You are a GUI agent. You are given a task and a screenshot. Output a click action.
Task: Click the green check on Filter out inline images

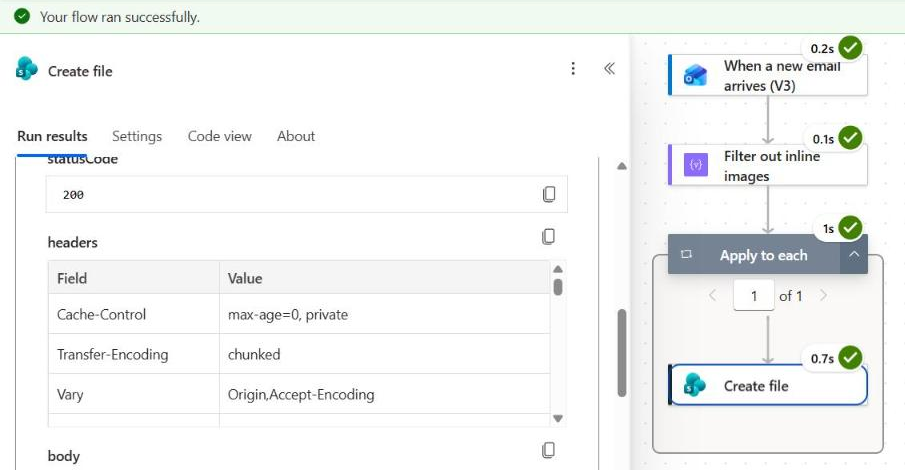850,138
